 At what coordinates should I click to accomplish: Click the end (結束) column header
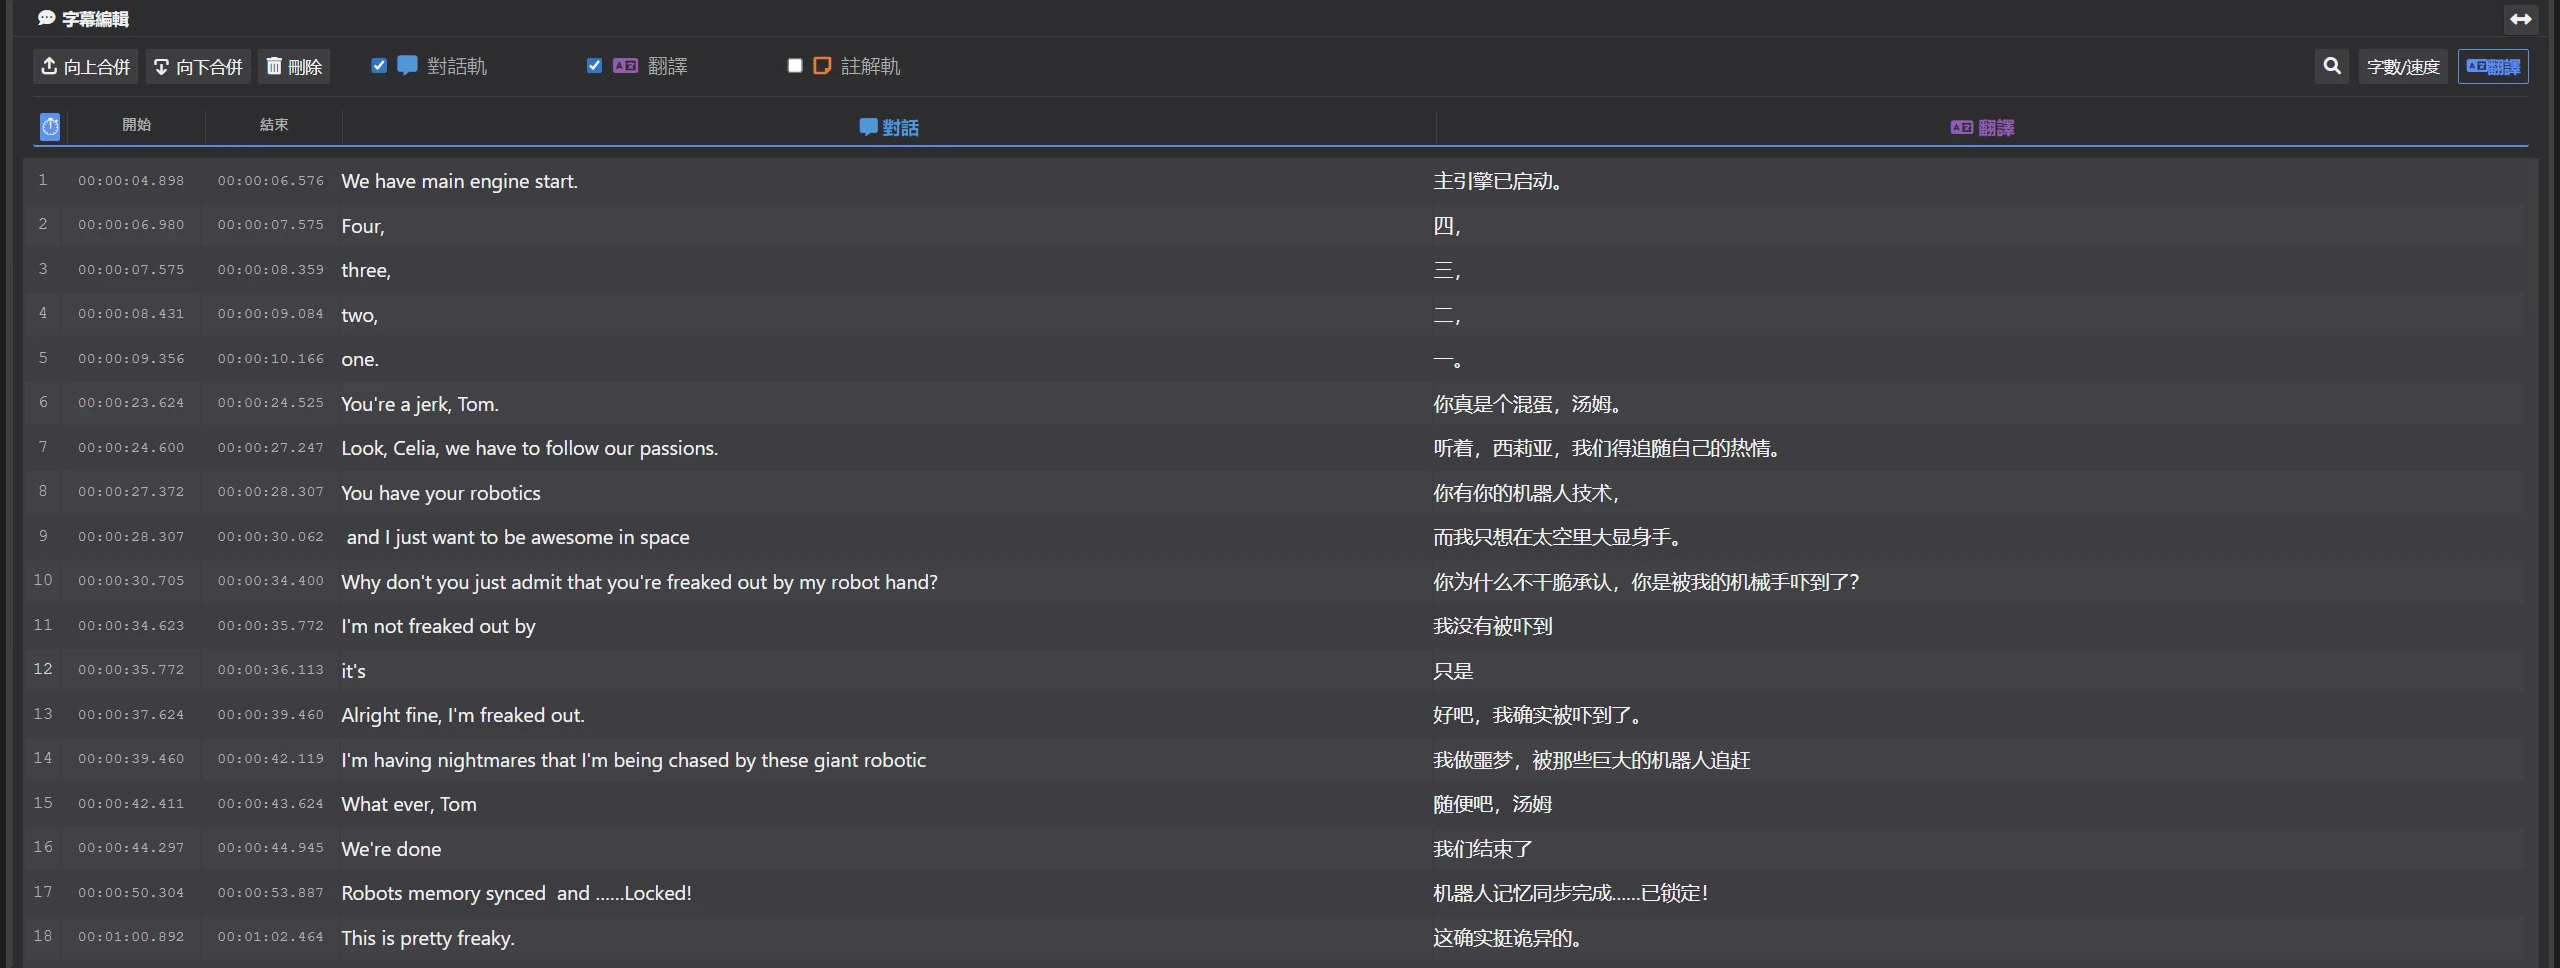pos(274,125)
